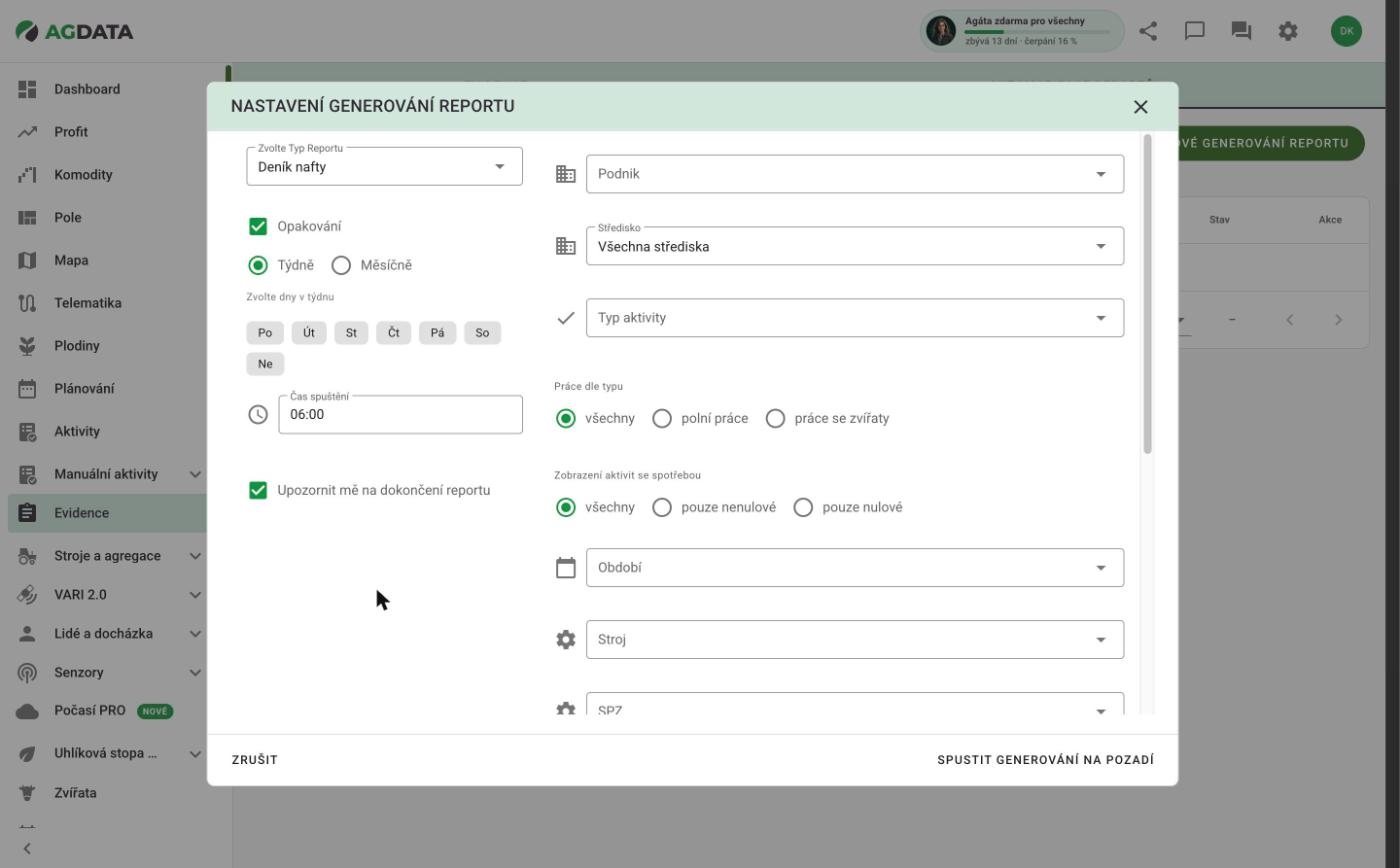Open Evidence in the sidebar

coord(108,513)
